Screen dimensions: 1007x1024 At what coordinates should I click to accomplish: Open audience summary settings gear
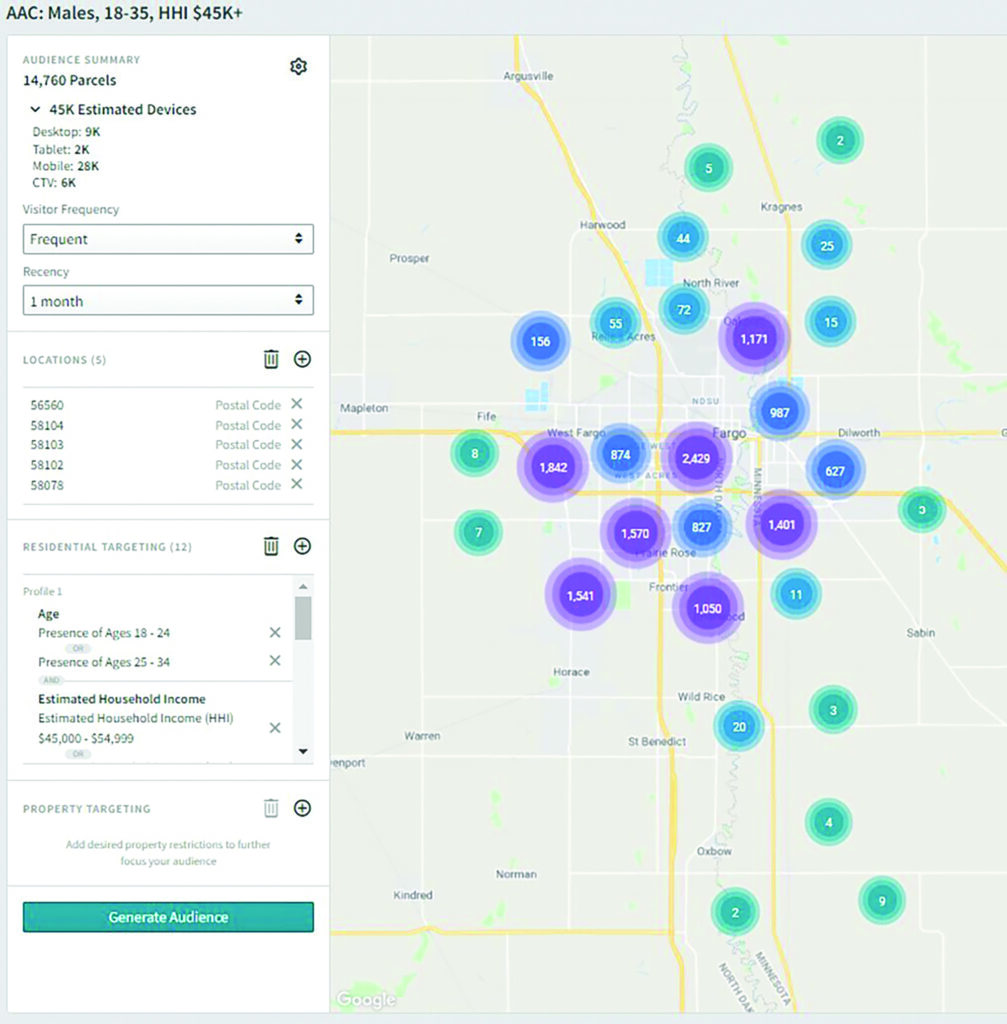(x=298, y=67)
